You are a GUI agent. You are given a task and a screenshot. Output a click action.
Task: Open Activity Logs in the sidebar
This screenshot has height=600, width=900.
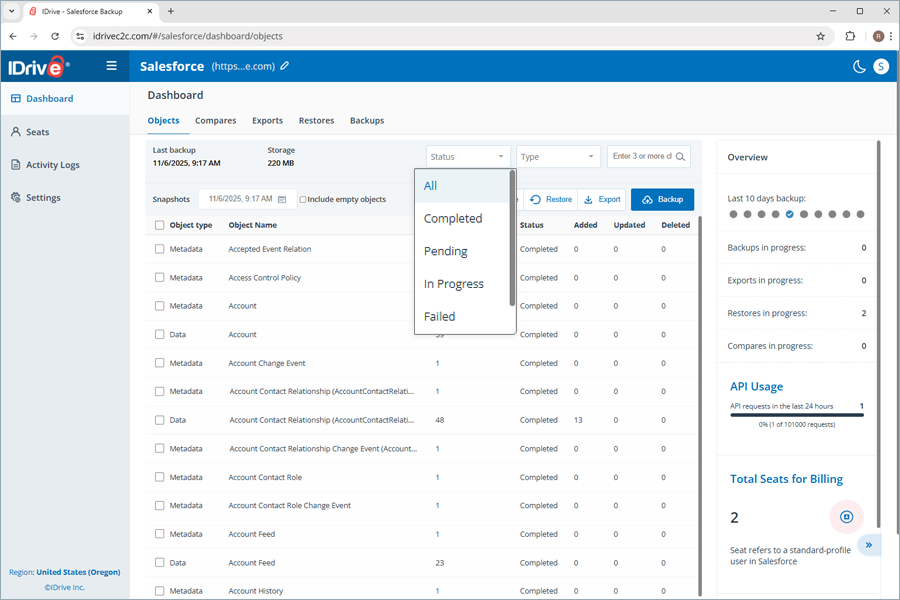53,165
